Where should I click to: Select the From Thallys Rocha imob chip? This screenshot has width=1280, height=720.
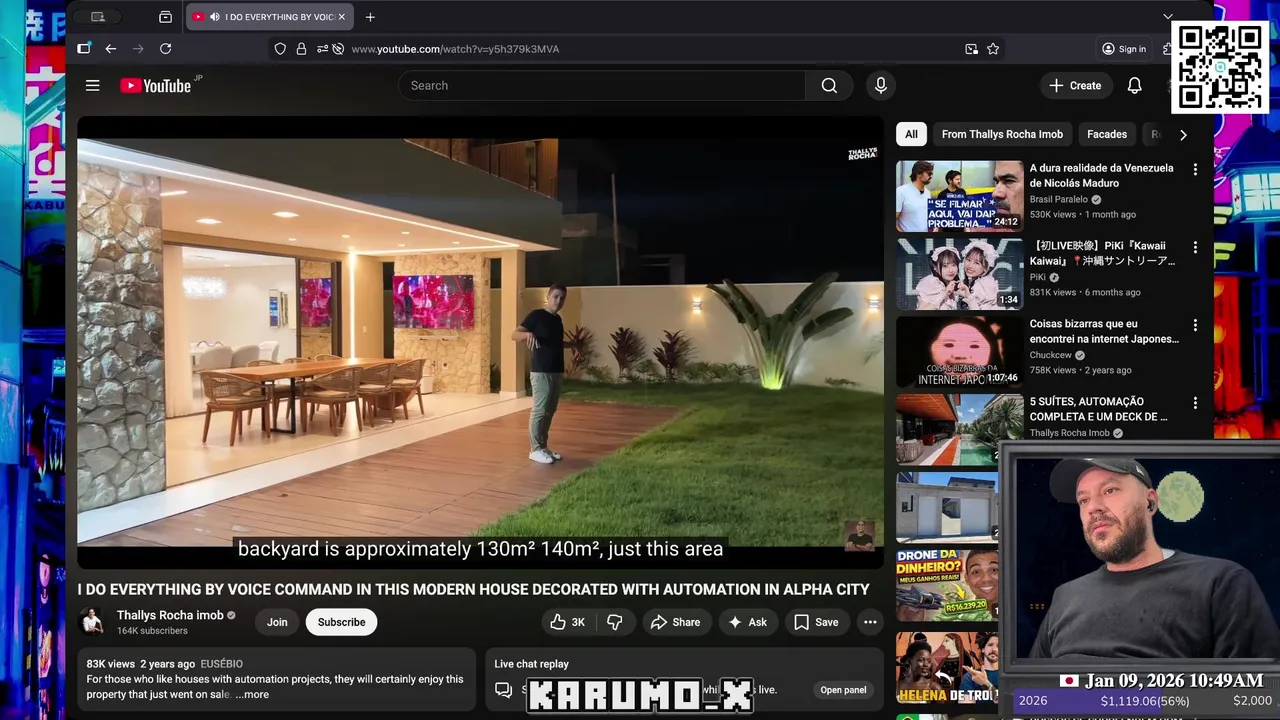1002,134
